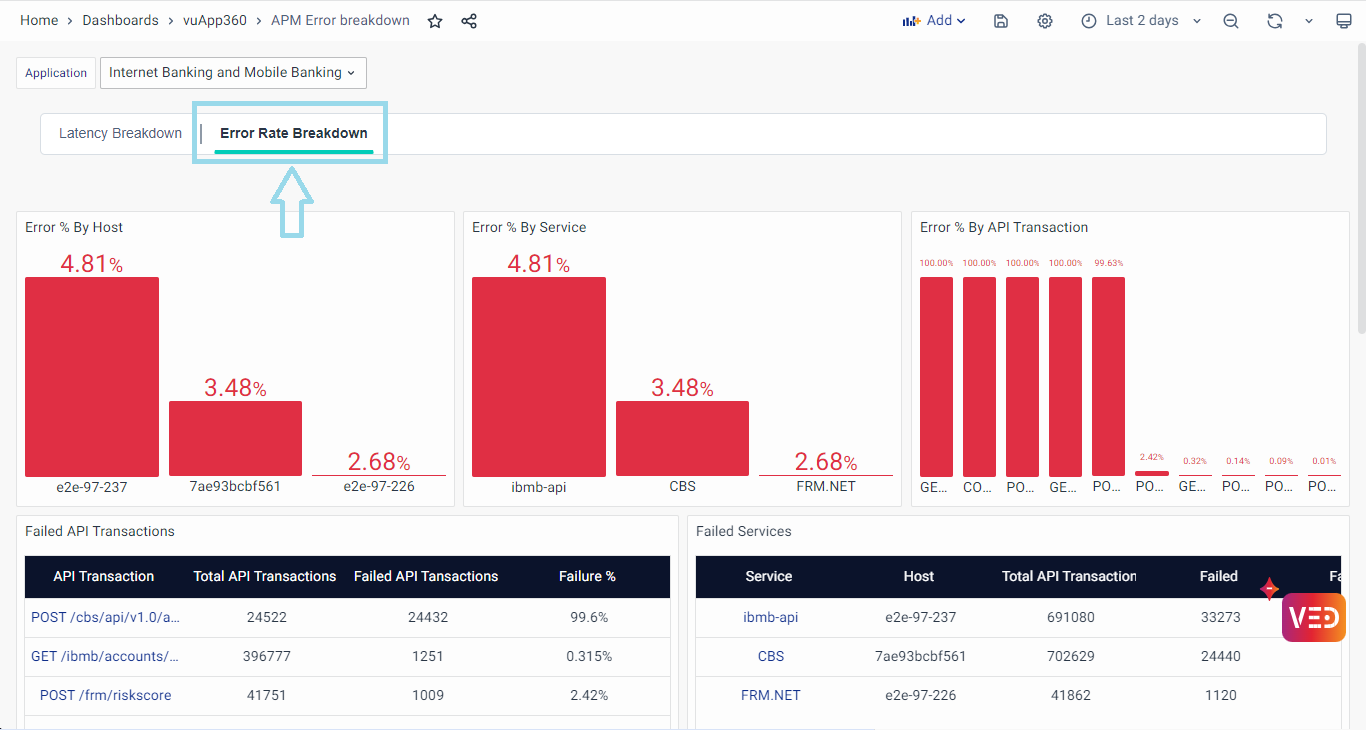Open the ibmb-api service link
This screenshot has height=730, width=1366.
[770, 617]
